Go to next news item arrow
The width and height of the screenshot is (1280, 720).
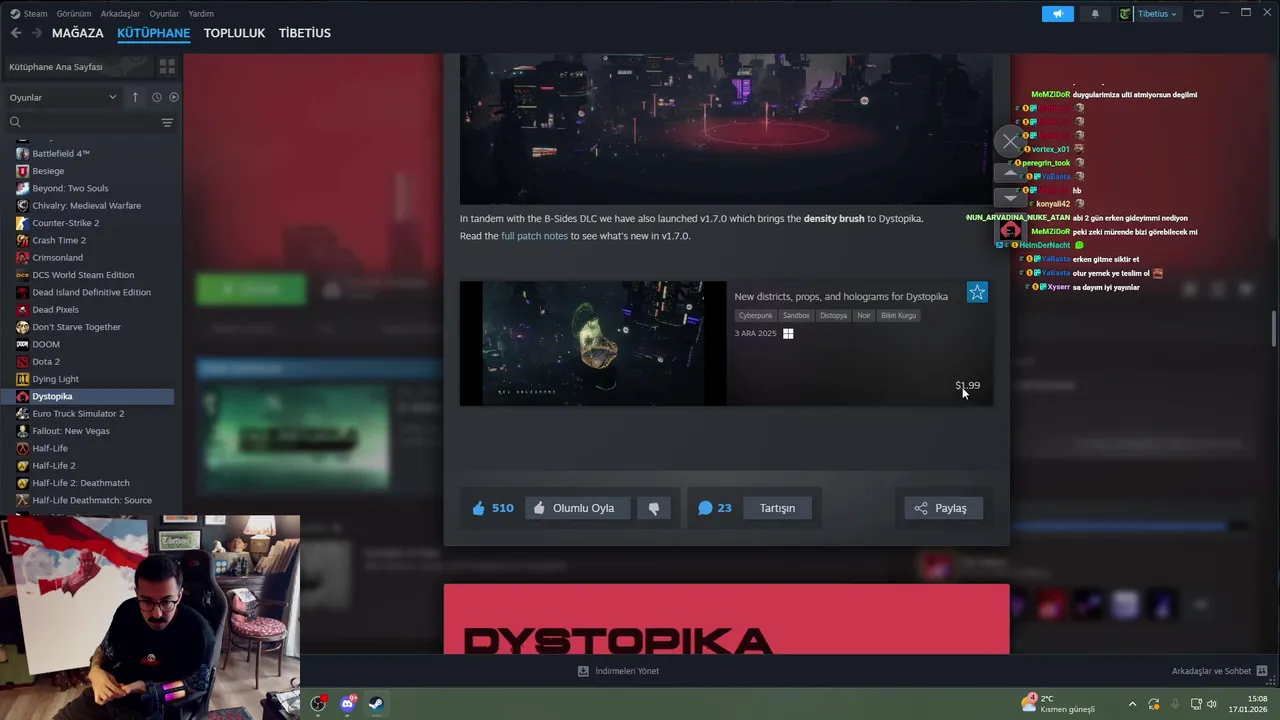pyautogui.click(x=1011, y=198)
